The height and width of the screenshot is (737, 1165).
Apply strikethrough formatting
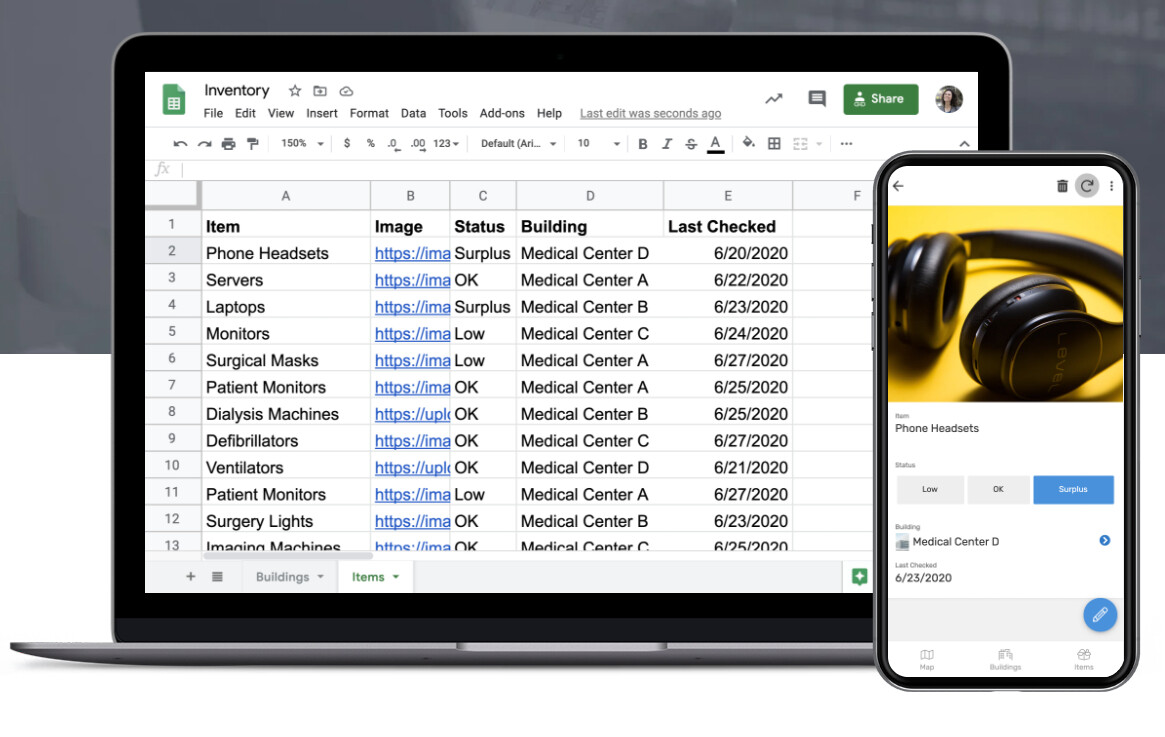click(690, 143)
